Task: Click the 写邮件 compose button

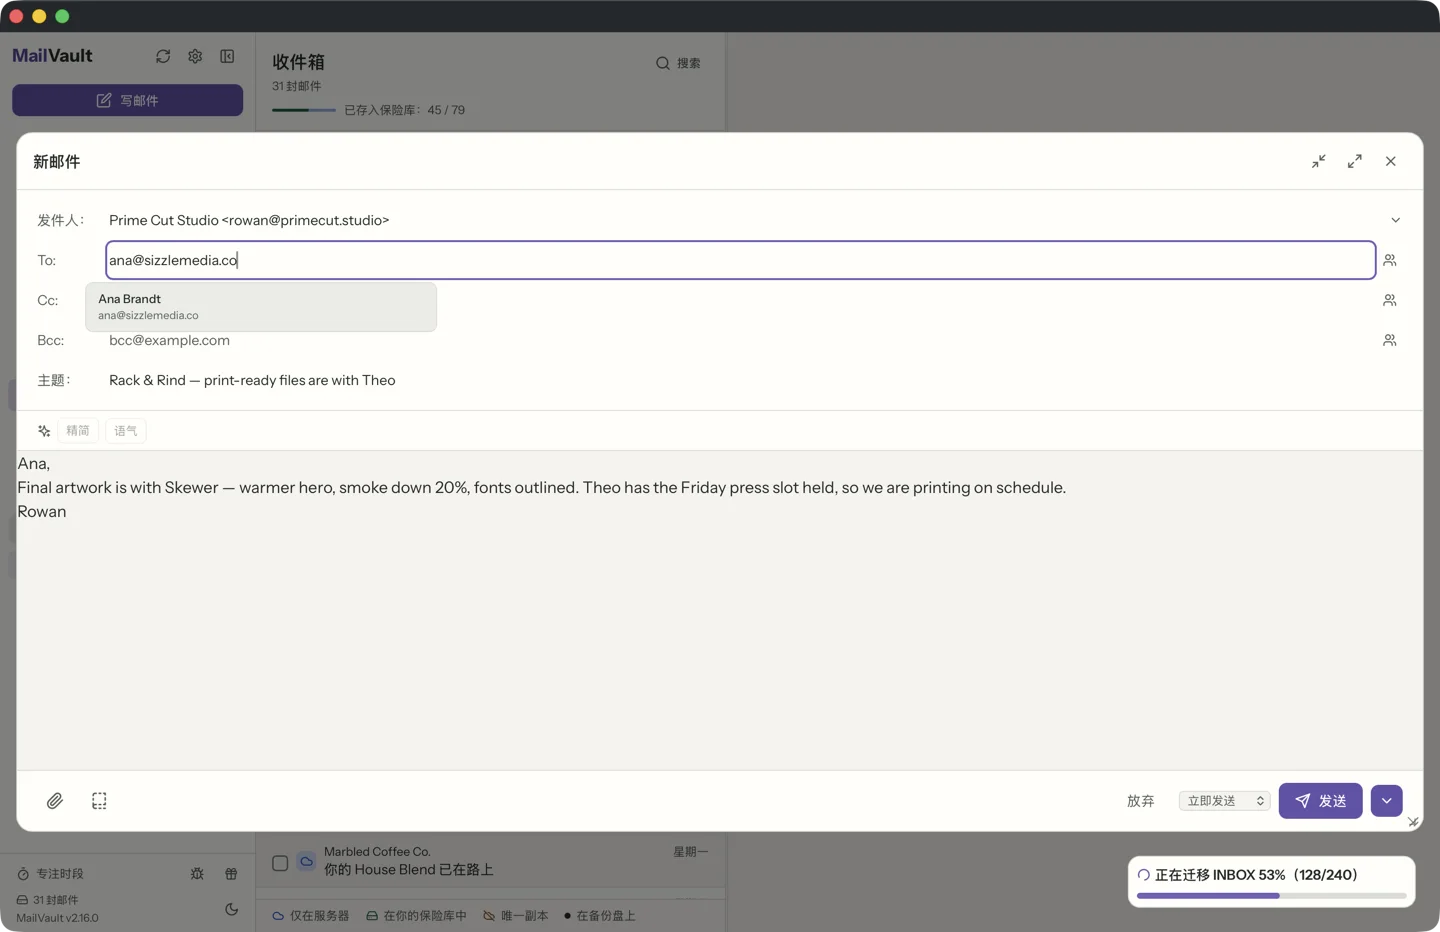Action: (127, 100)
